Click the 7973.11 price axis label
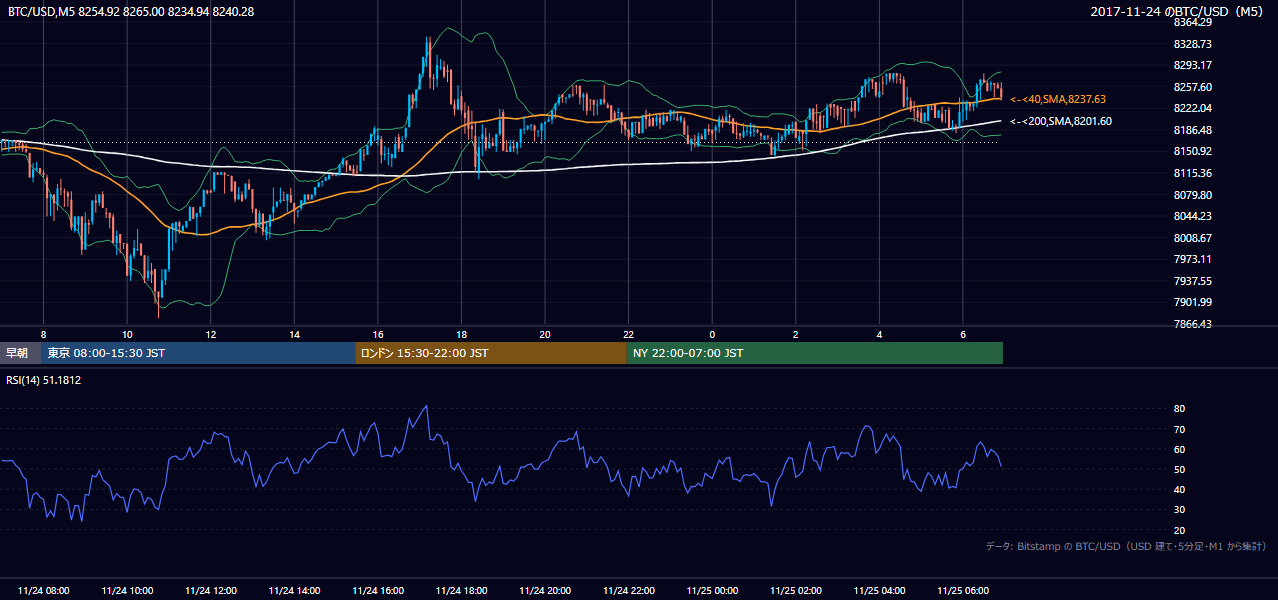This screenshot has width=1278, height=600. pyautogui.click(x=1192, y=259)
